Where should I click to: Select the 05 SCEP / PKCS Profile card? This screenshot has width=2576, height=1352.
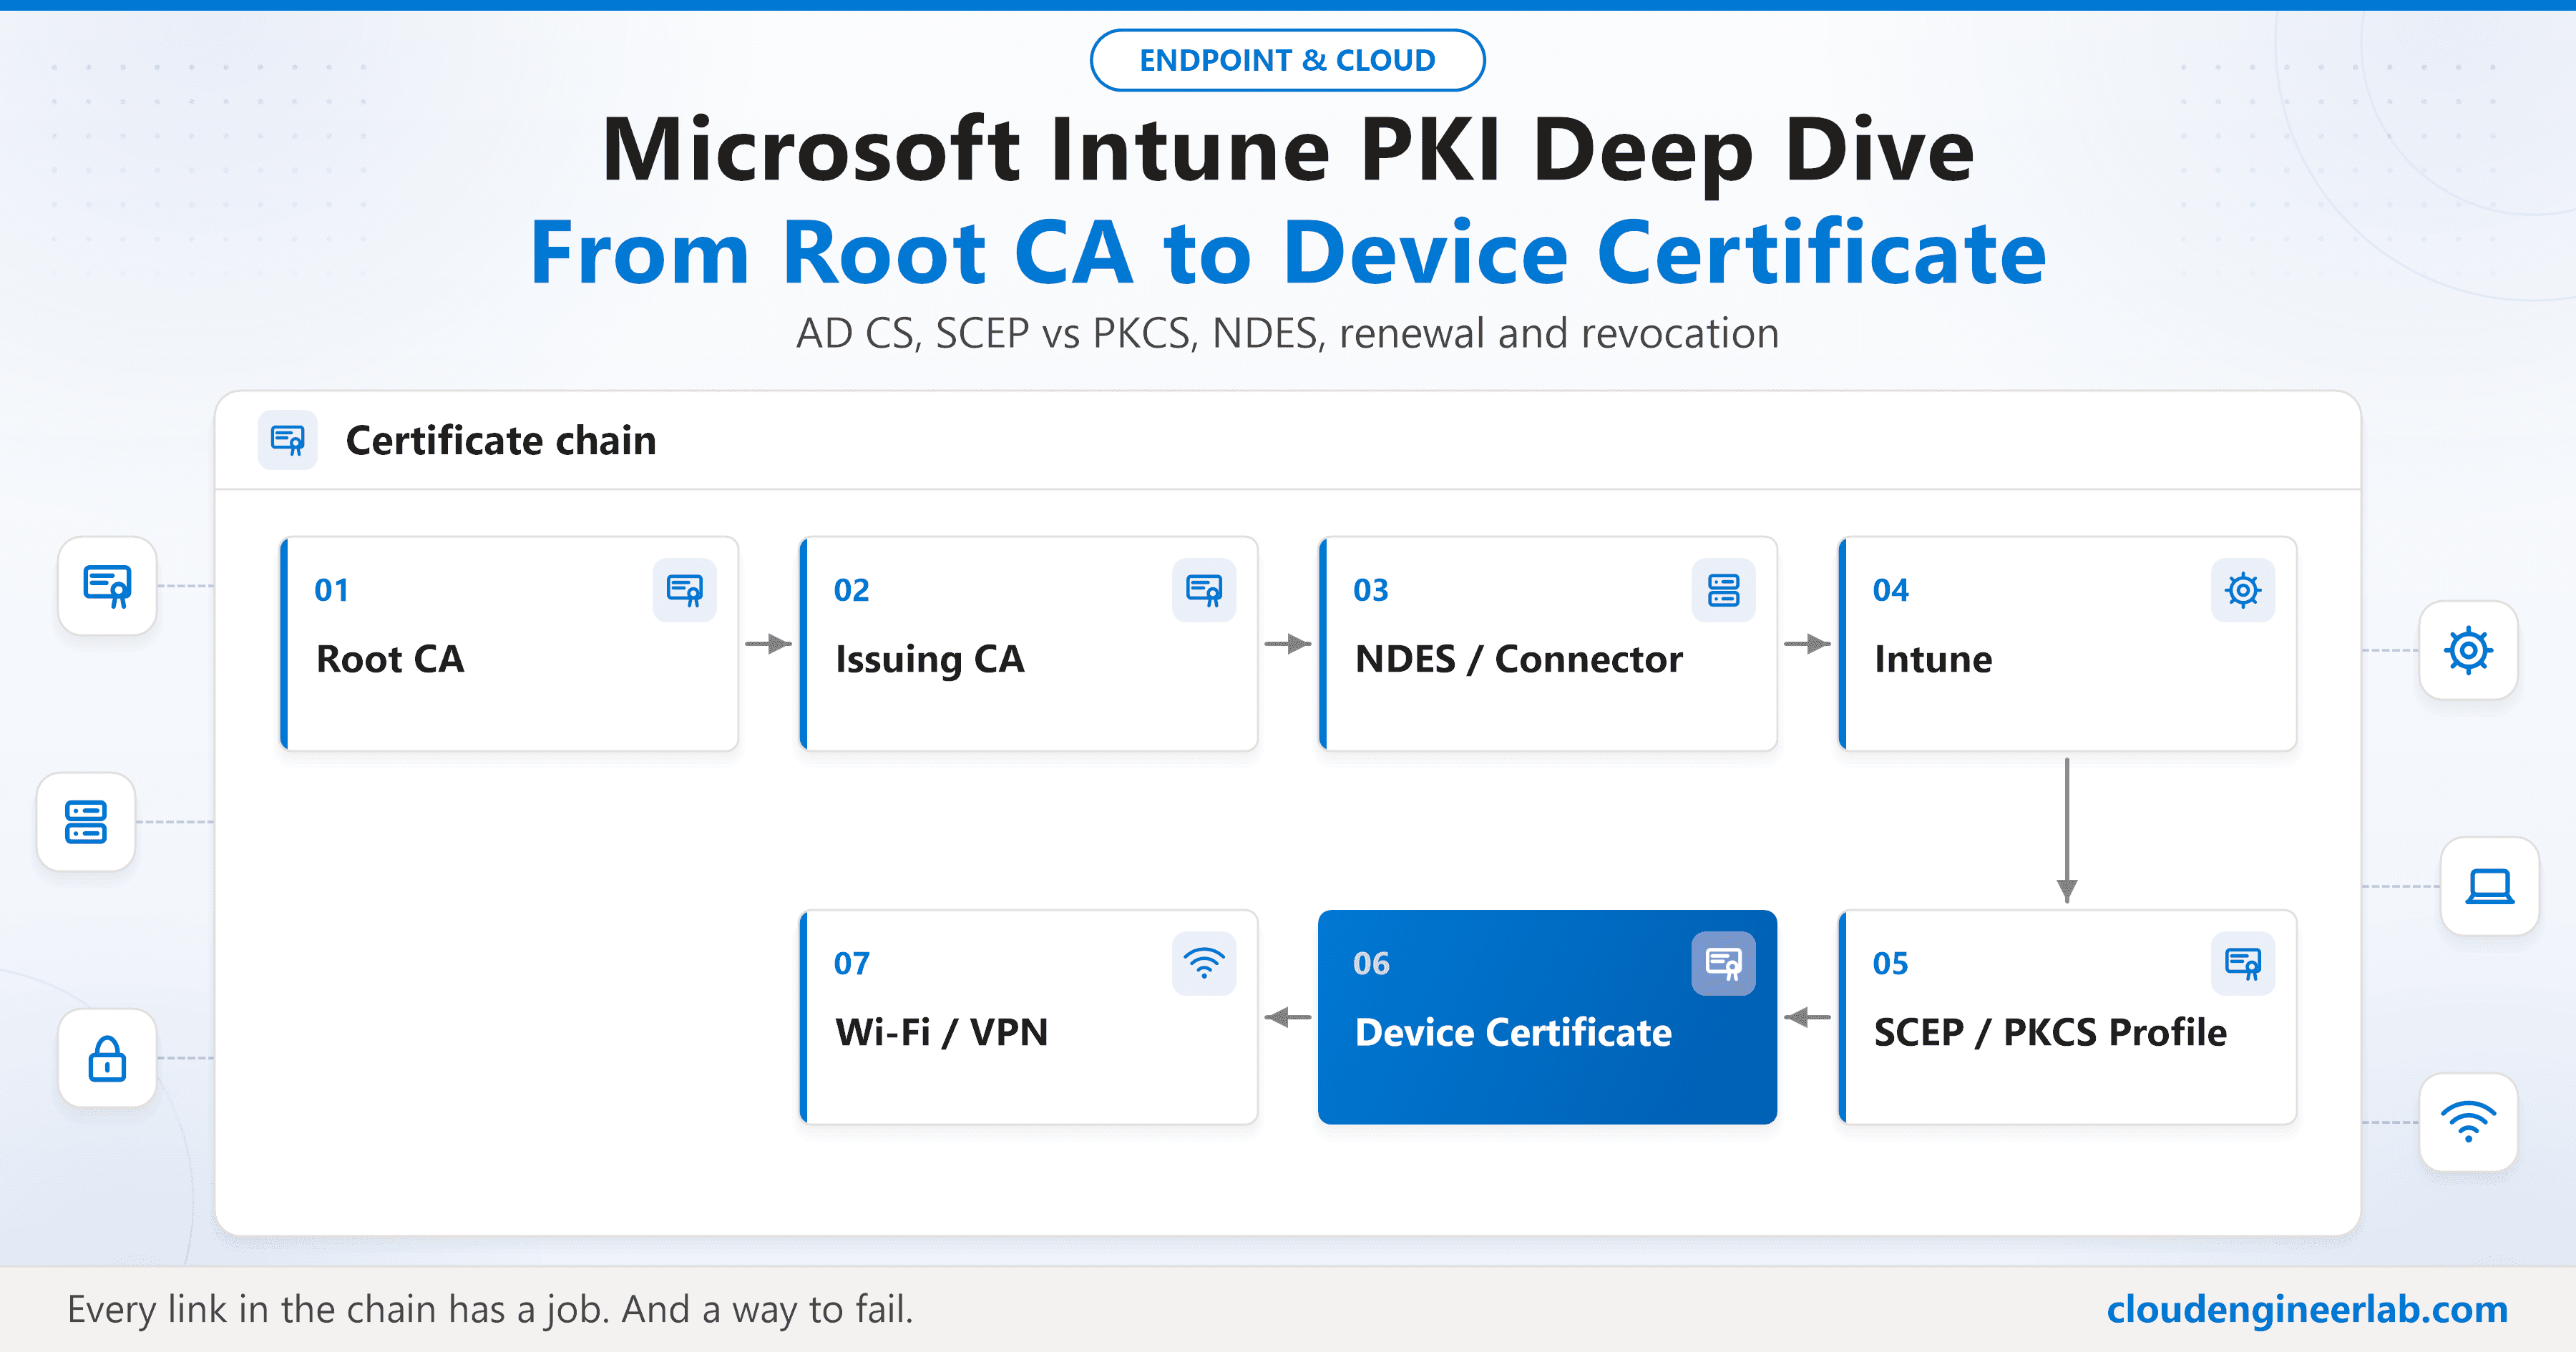[2067, 1017]
